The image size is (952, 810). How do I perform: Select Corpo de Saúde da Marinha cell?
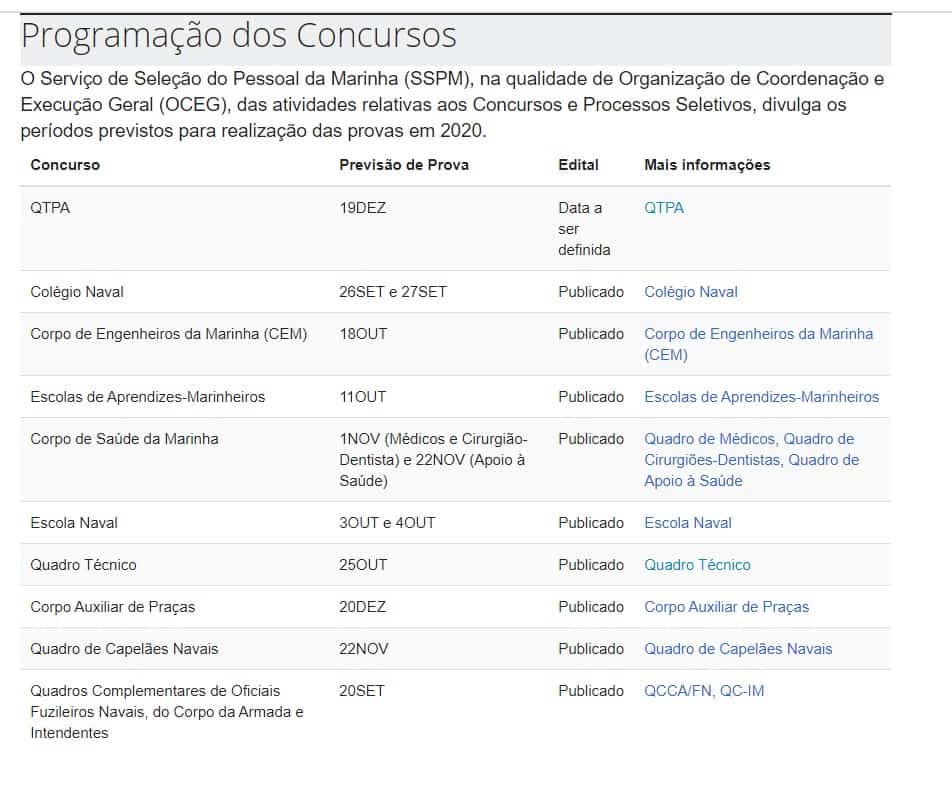(124, 439)
